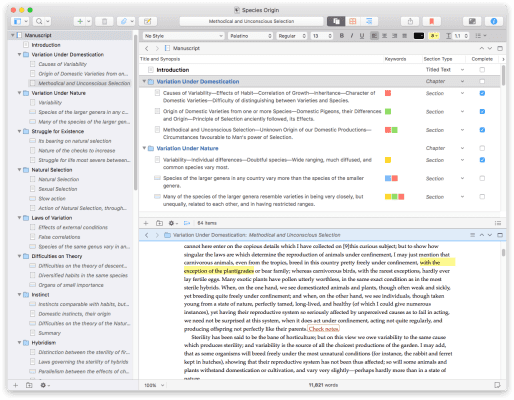This screenshot has height=400, width=514.
Task: Check Complete for Many of the species row
Action: tap(482, 197)
